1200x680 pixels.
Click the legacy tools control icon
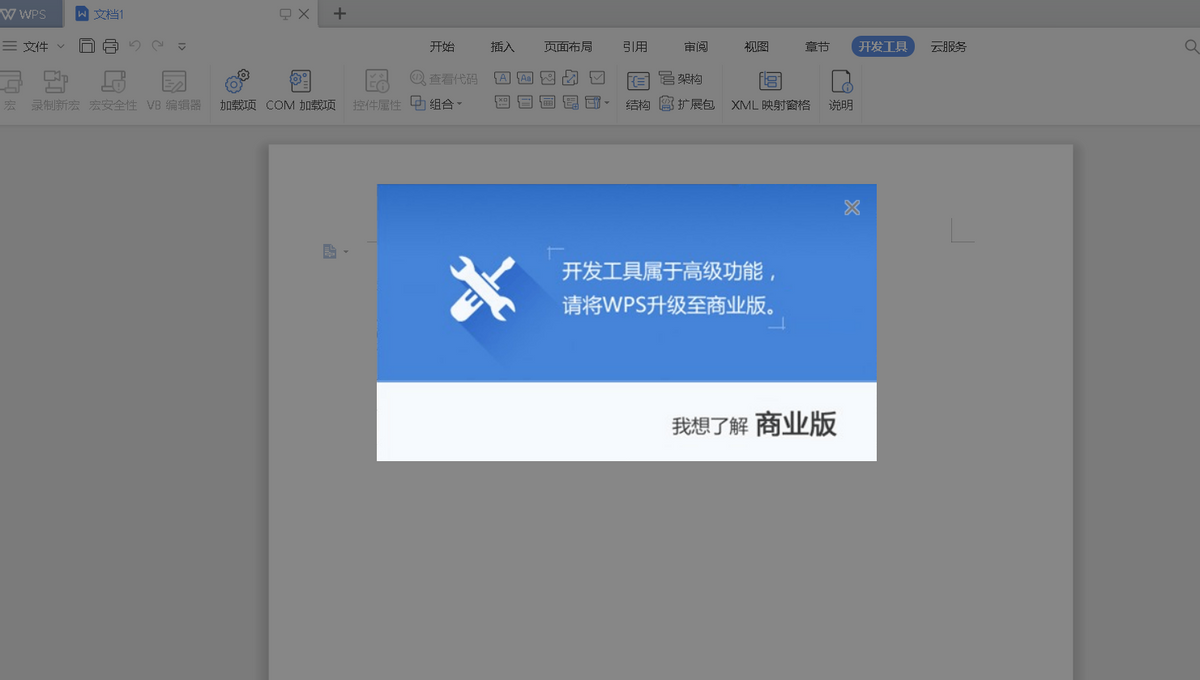click(592, 102)
